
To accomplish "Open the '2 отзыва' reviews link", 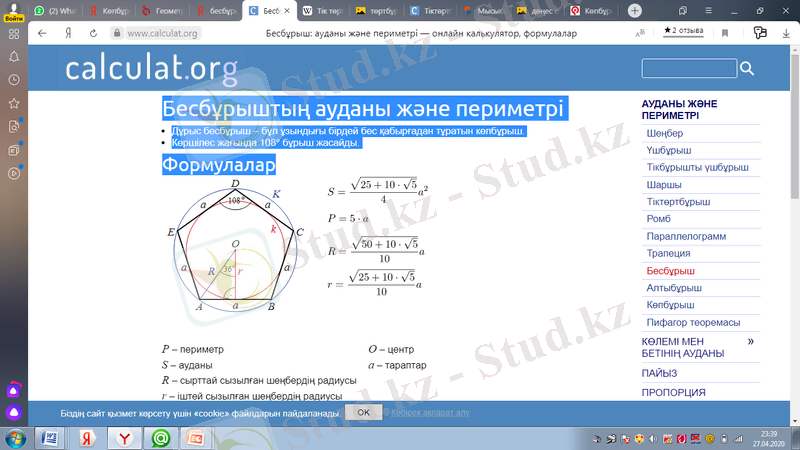I will coord(683,31).
